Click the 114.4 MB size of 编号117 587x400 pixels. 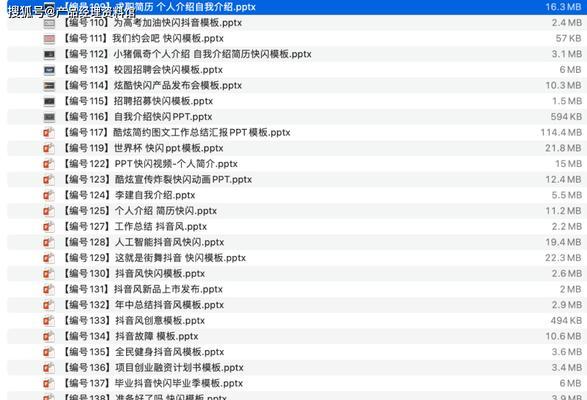pos(561,133)
